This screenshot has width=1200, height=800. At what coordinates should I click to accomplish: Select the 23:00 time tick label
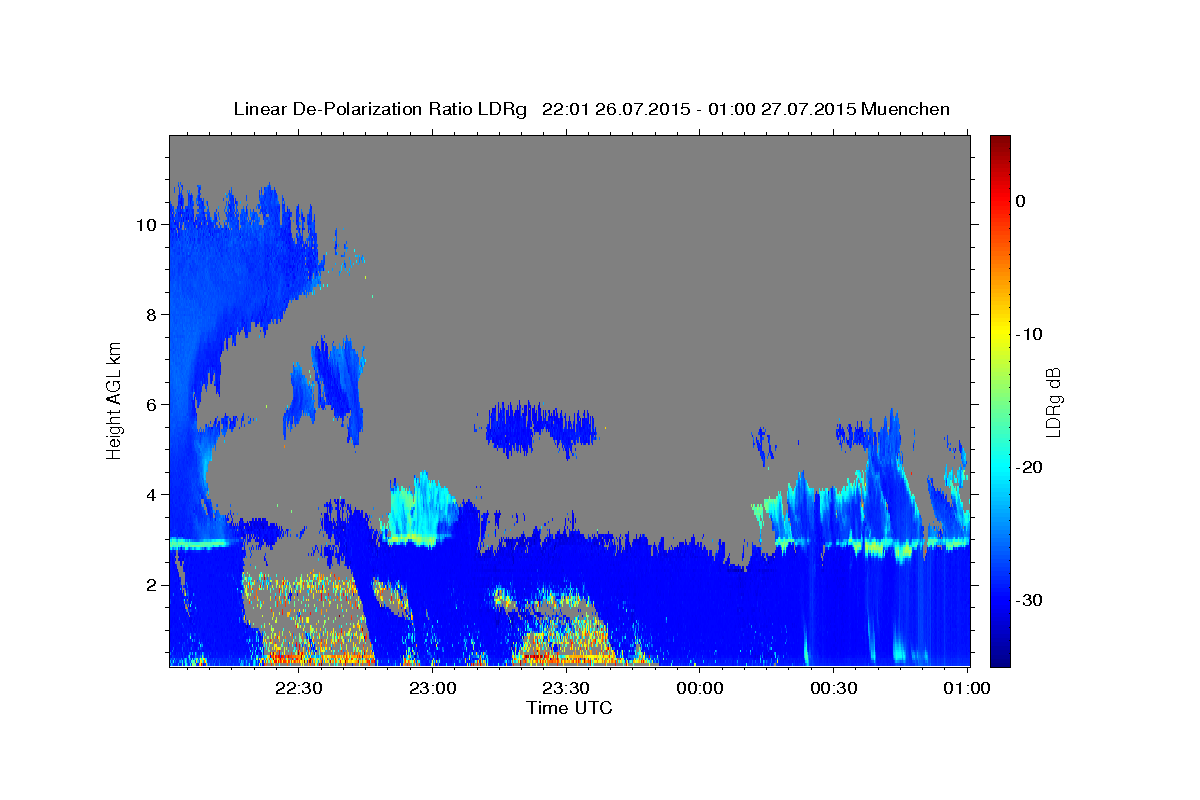(x=433, y=689)
